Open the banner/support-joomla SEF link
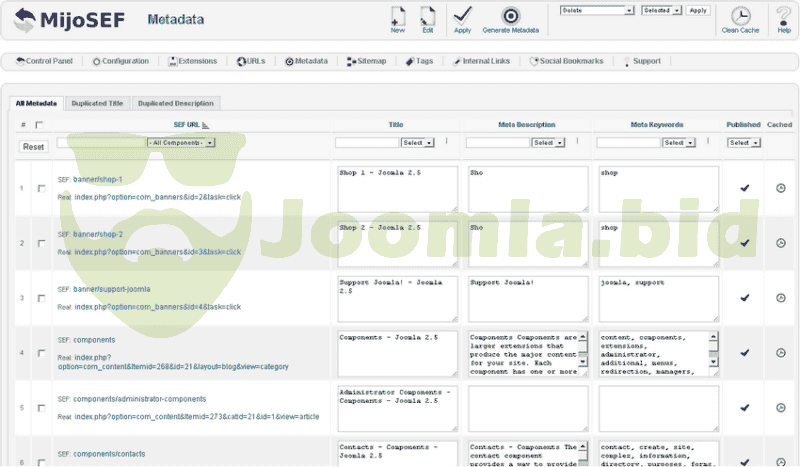The height and width of the screenshot is (467, 800). (111, 289)
